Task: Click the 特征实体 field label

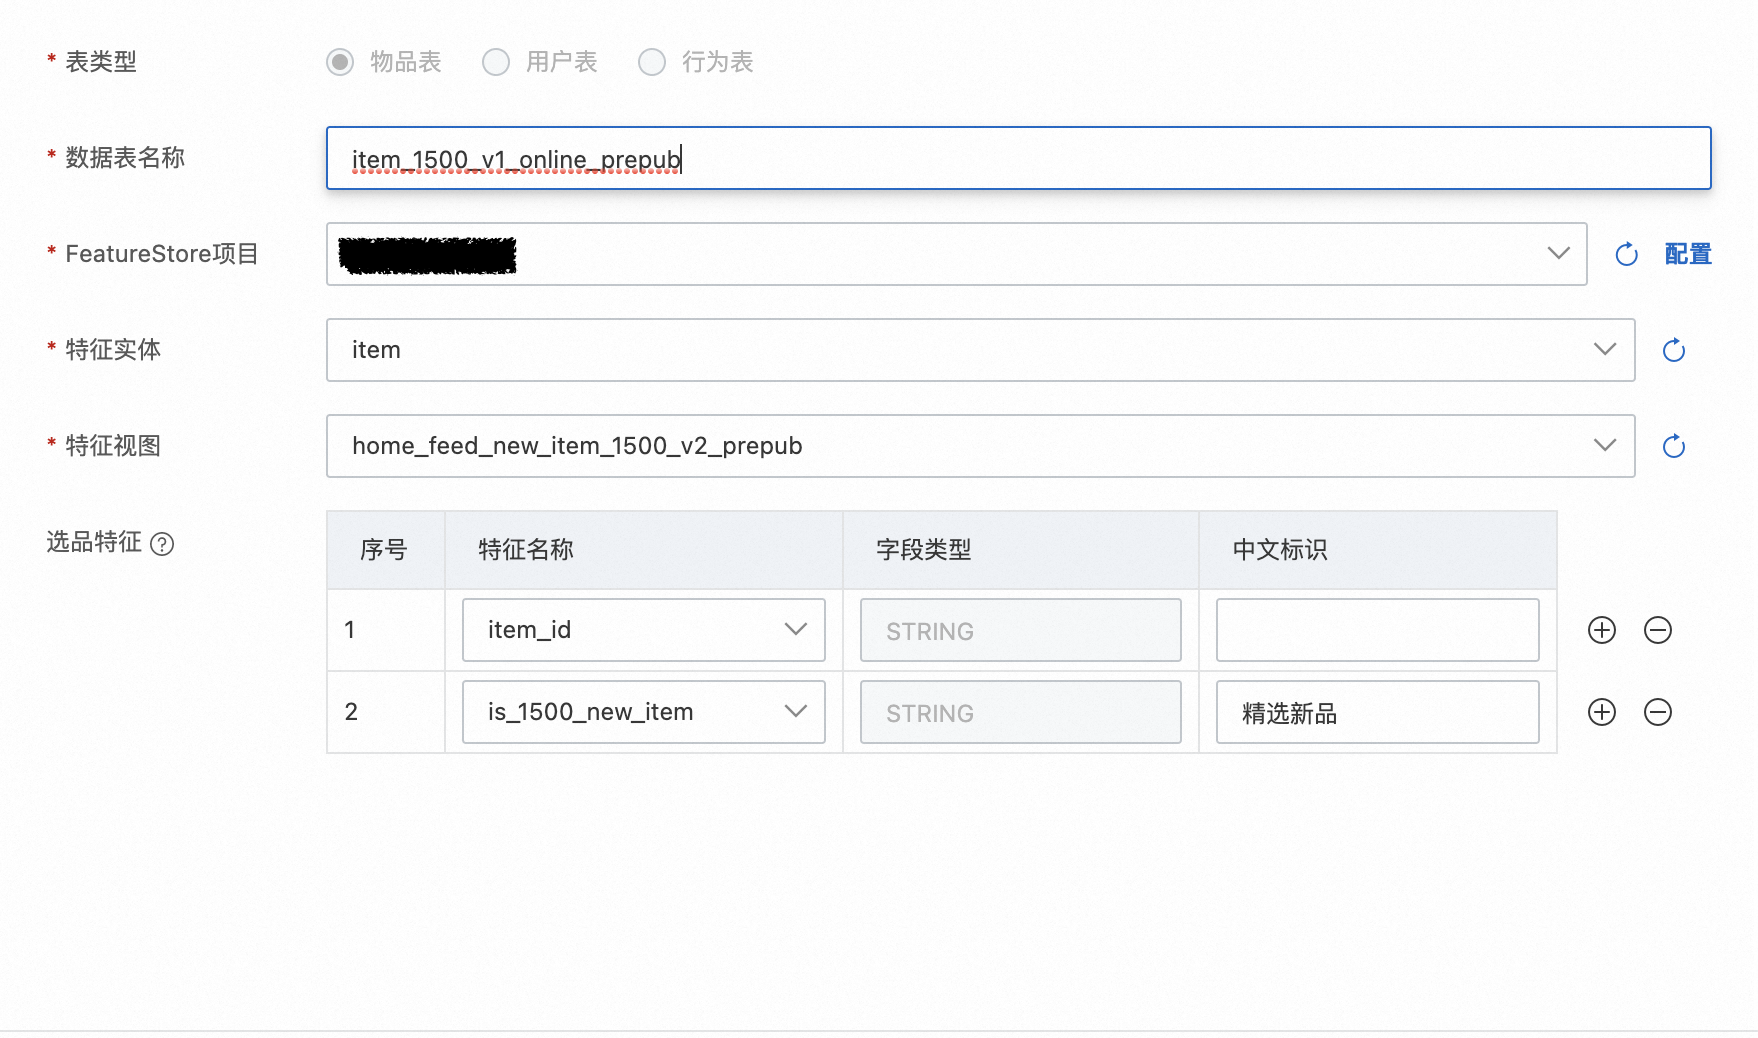Action: [113, 350]
